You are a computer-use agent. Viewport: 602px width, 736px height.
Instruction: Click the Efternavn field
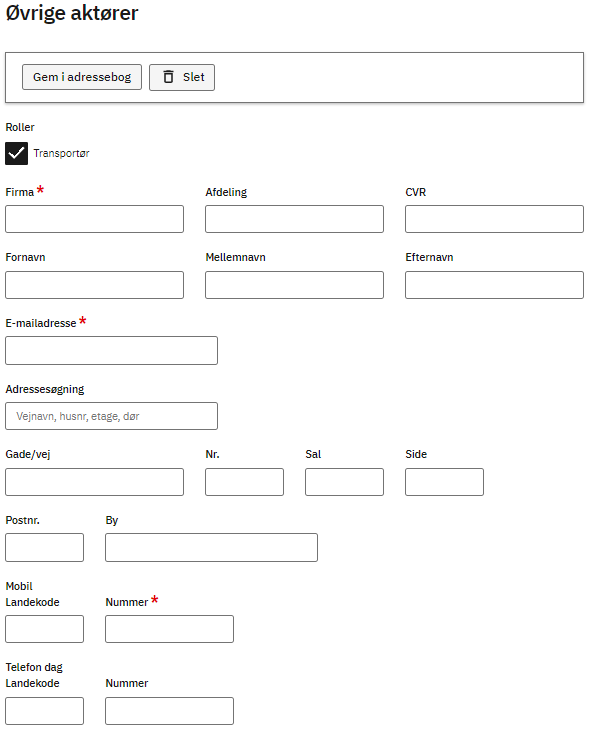coord(494,285)
